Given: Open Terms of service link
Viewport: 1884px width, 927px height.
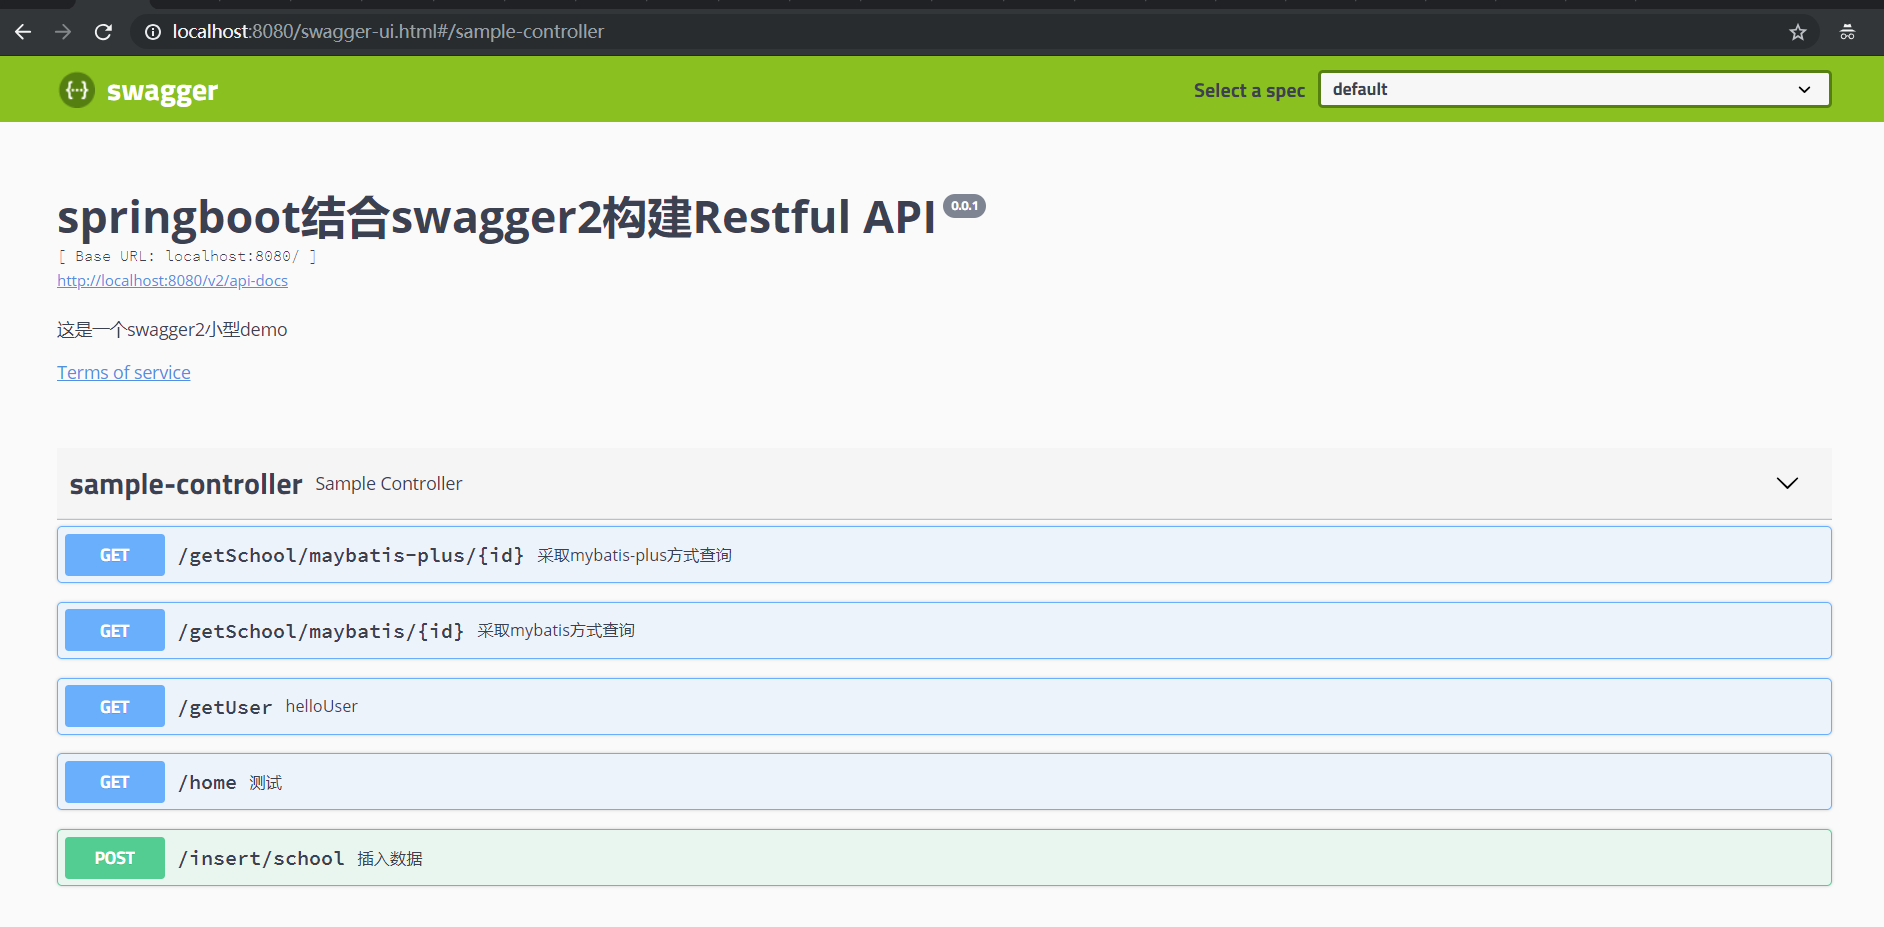Looking at the screenshot, I should pos(124,372).
